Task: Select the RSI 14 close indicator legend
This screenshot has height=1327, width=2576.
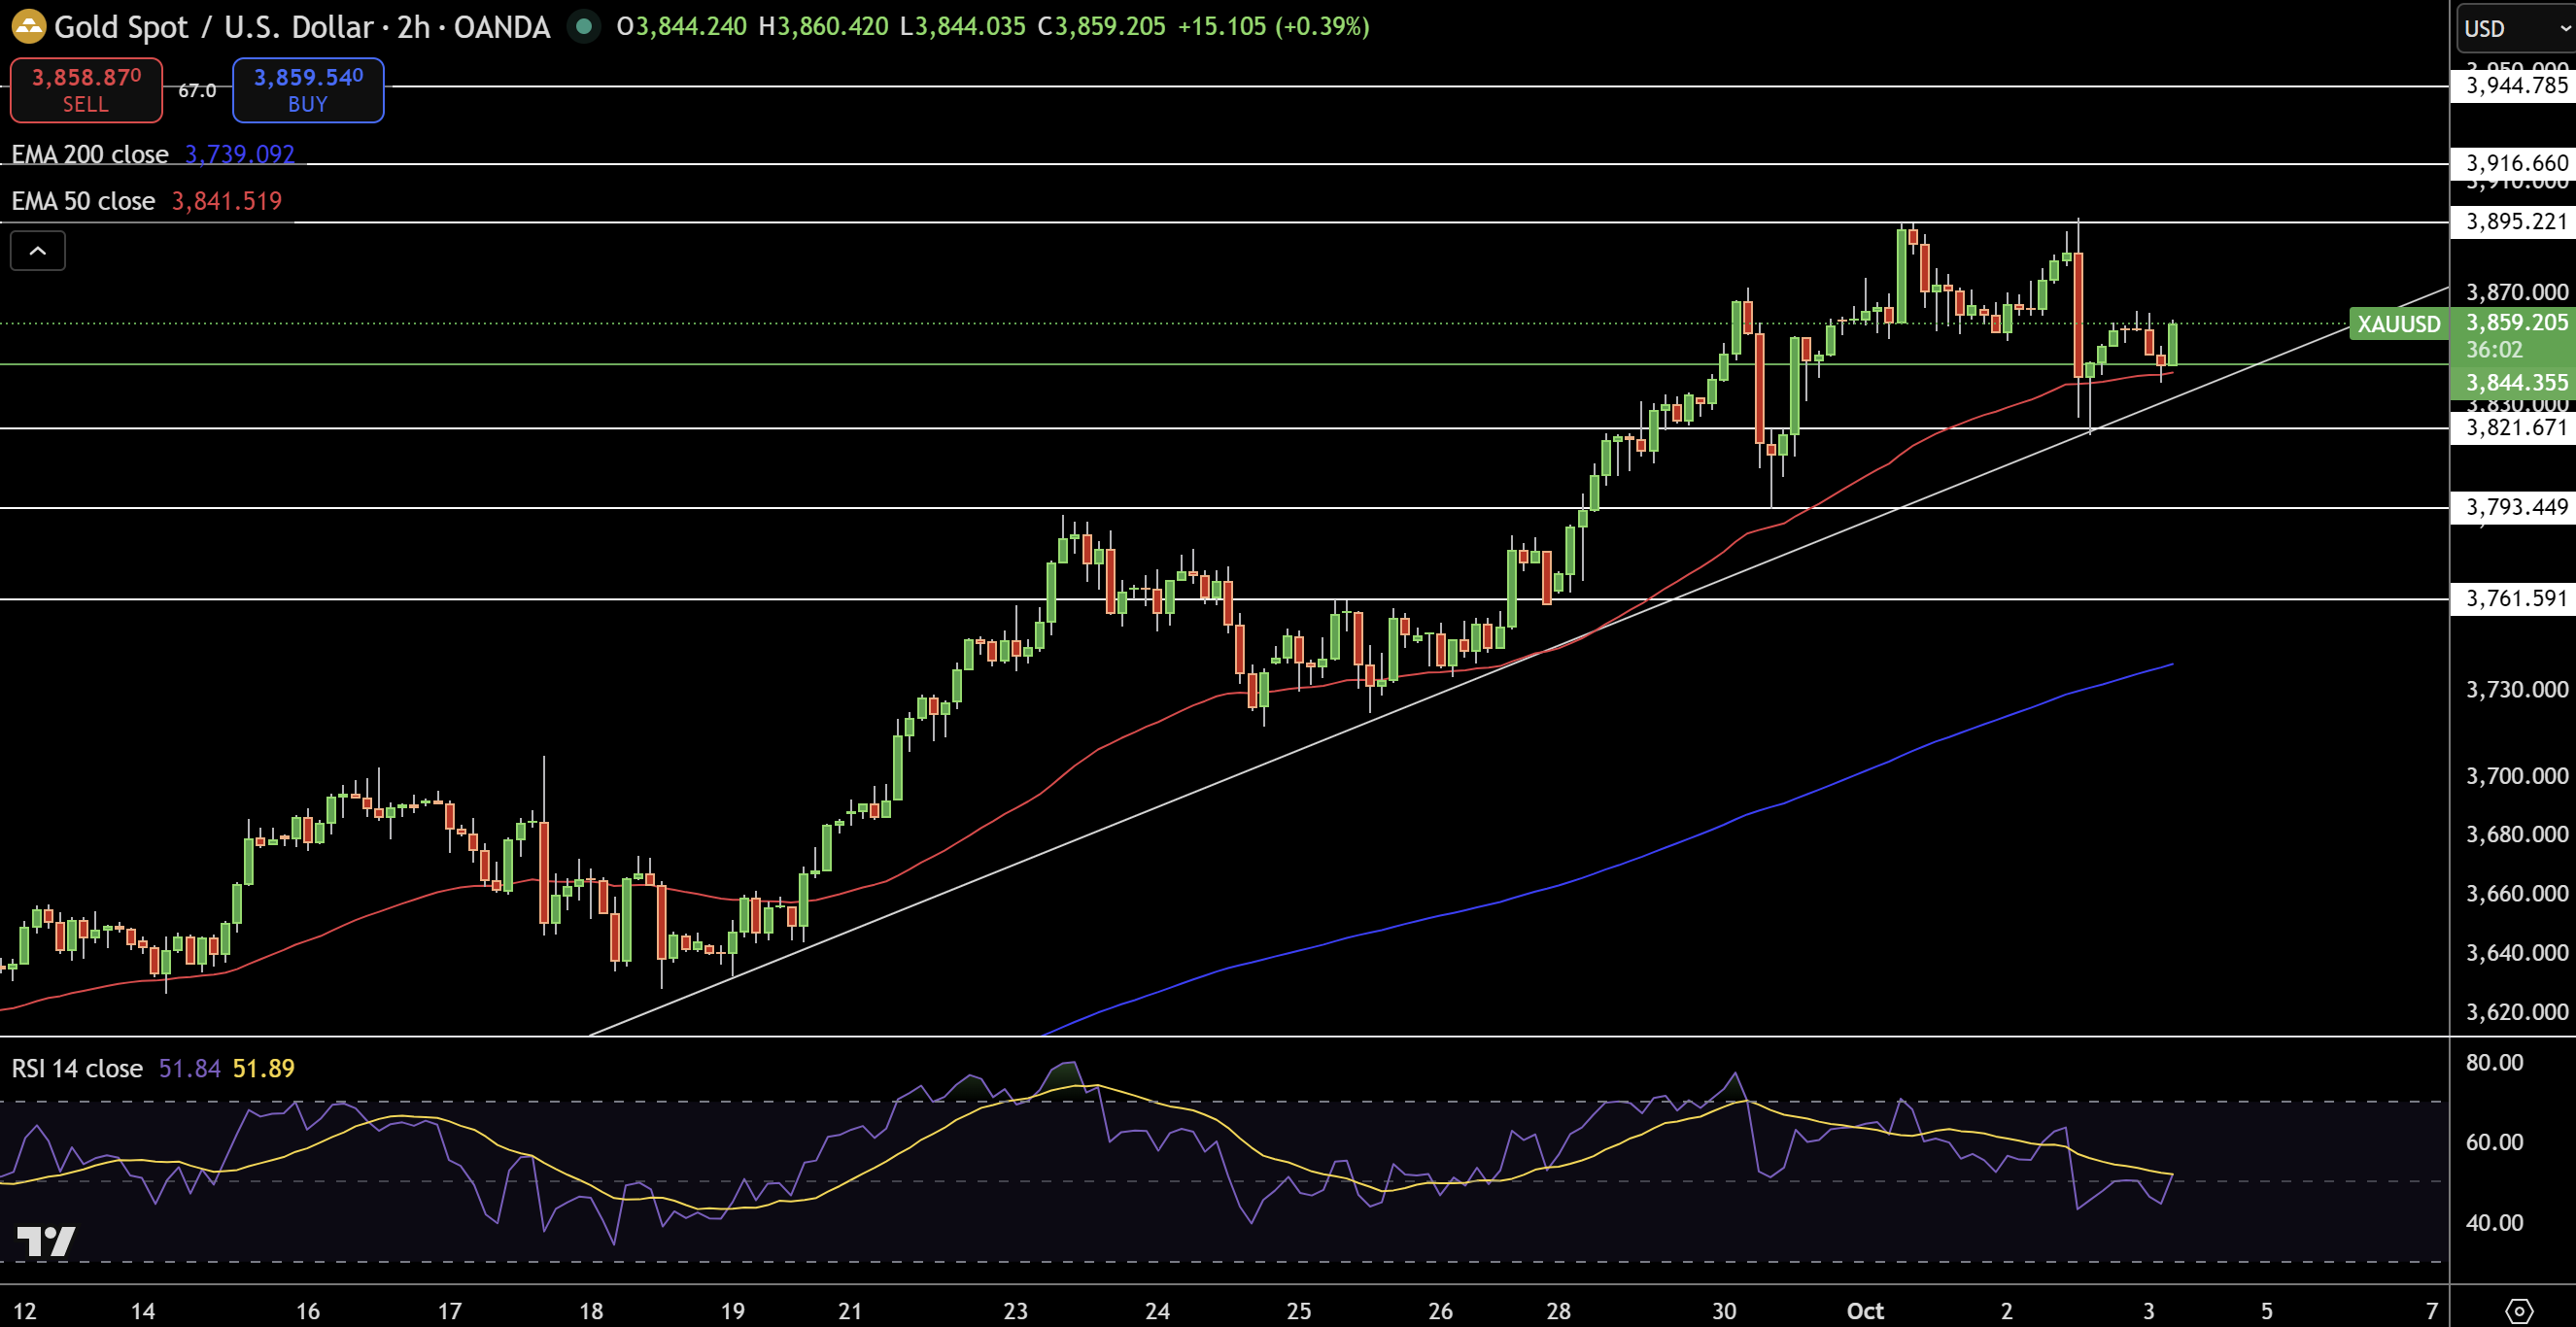Action: click(77, 1068)
